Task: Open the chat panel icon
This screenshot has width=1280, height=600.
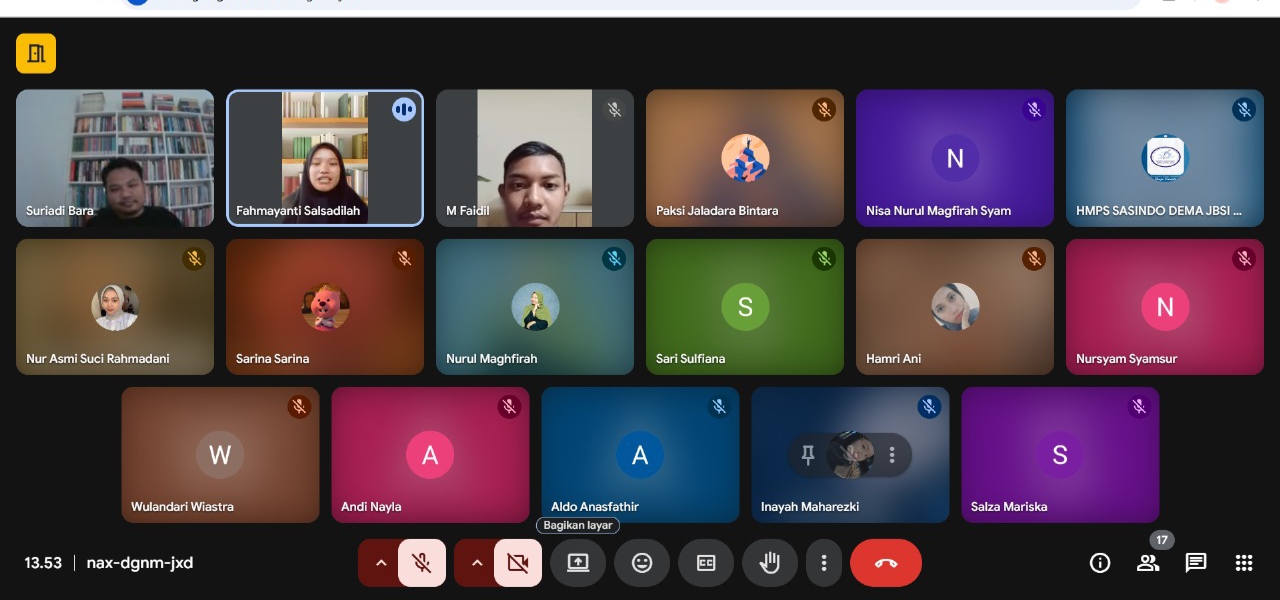Action: 1196,563
